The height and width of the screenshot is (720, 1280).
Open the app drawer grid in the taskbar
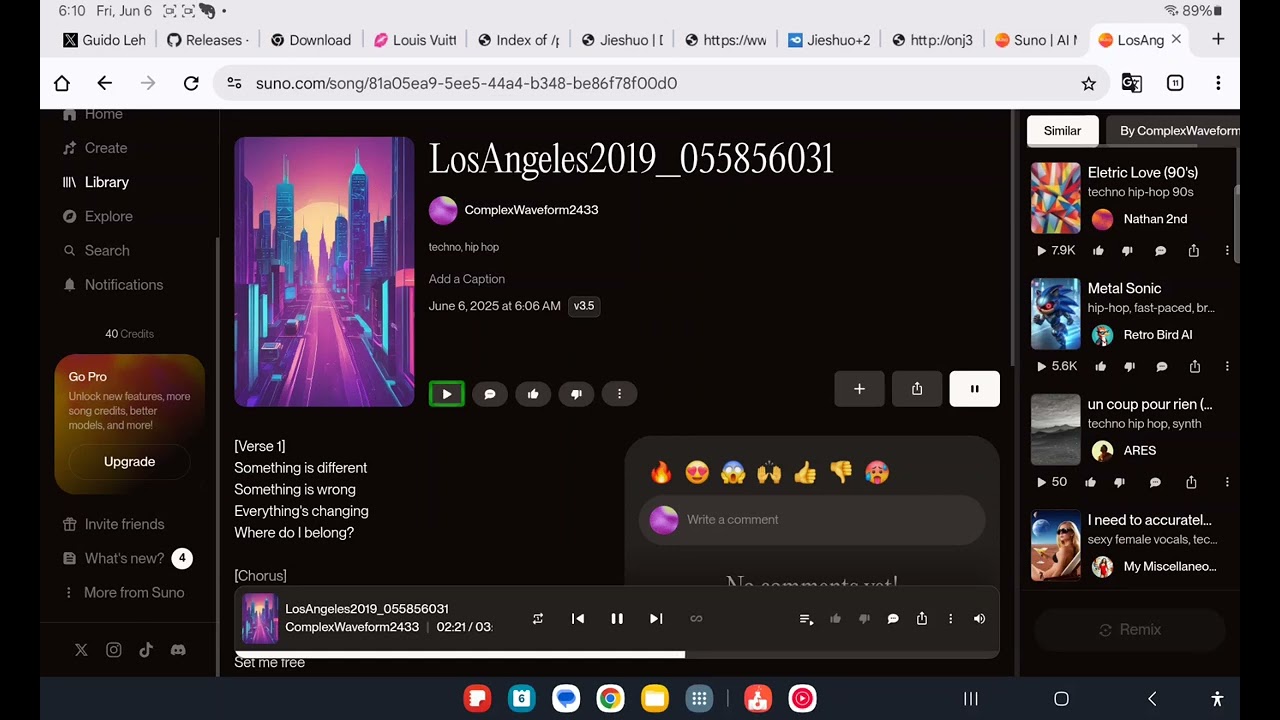[x=700, y=699]
